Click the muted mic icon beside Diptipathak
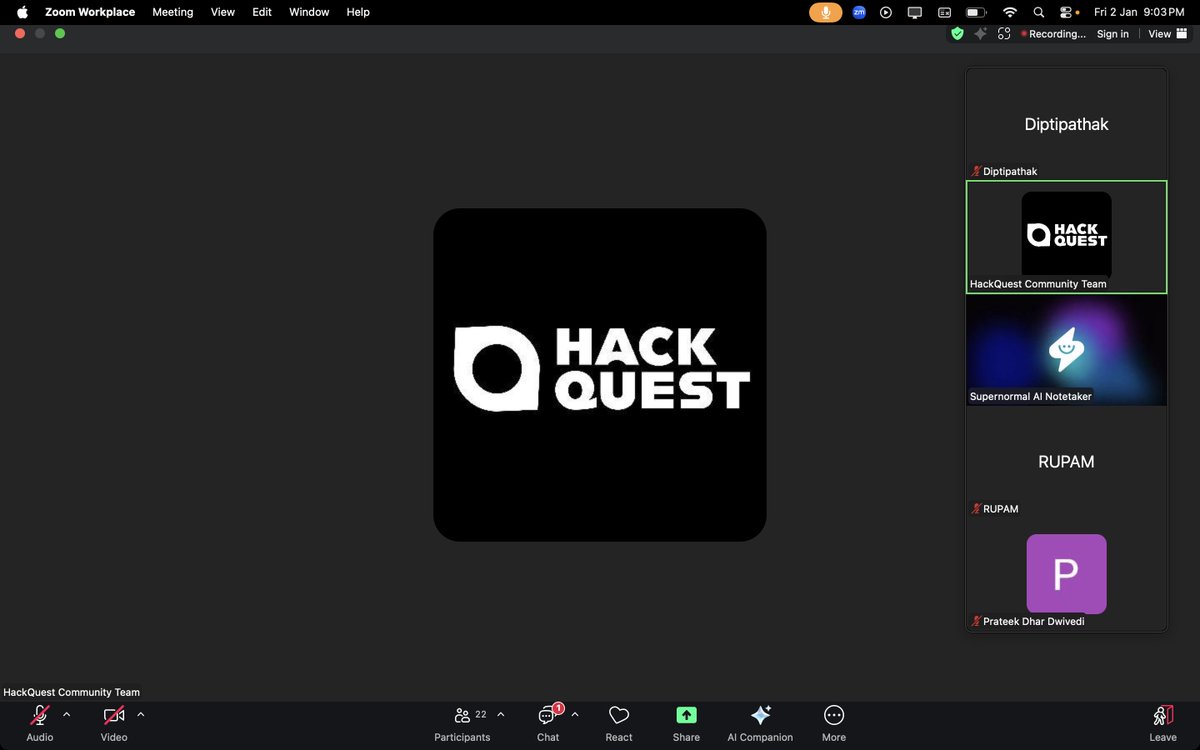The width and height of the screenshot is (1200, 750). click(x=976, y=171)
